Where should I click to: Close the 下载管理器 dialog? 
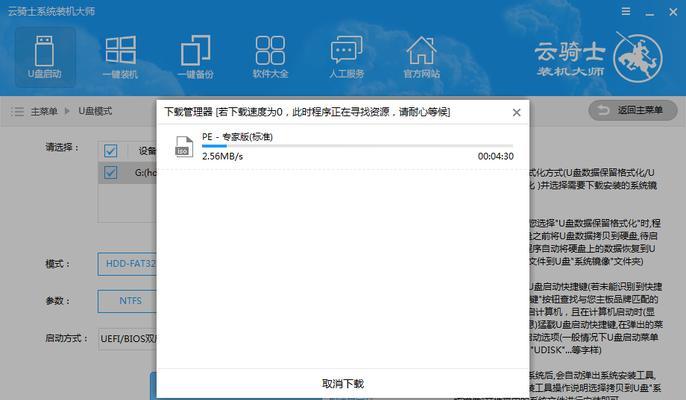pos(517,112)
